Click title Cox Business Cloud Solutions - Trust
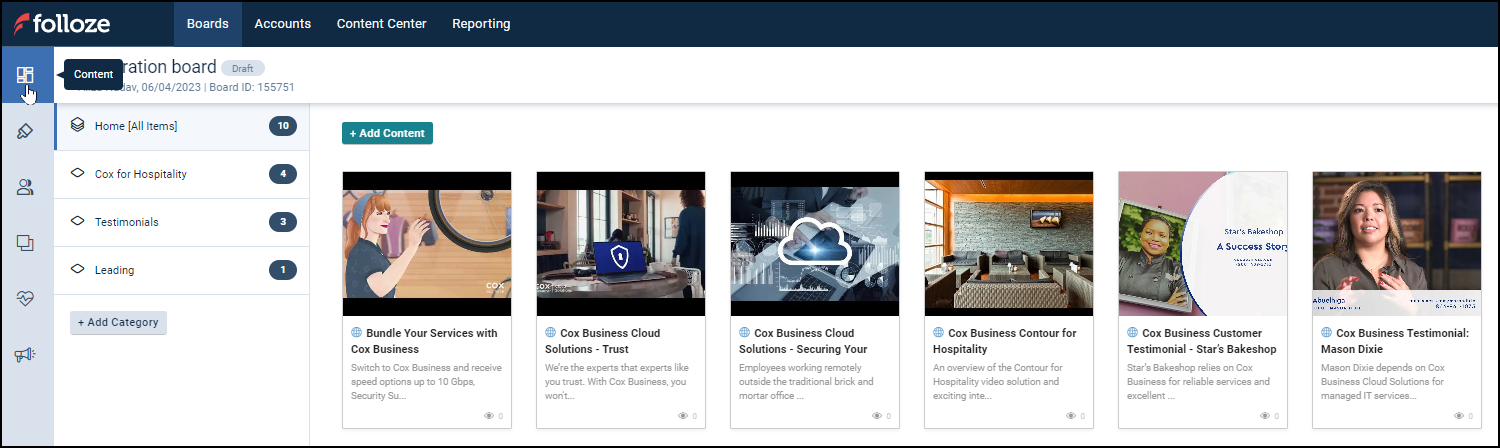This screenshot has width=1500, height=448. (x=603, y=341)
